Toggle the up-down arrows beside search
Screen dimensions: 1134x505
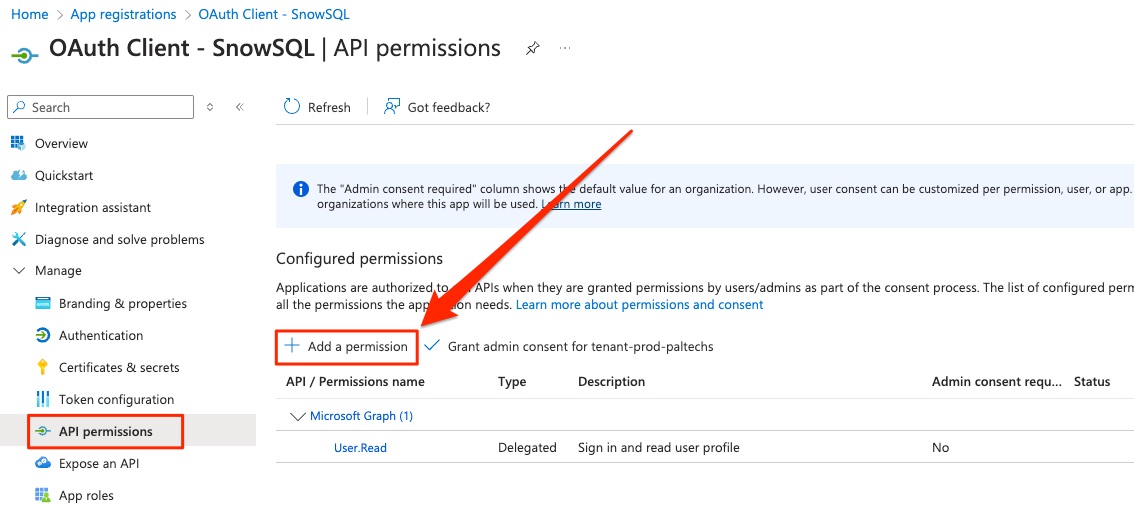[x=210, y=107]
